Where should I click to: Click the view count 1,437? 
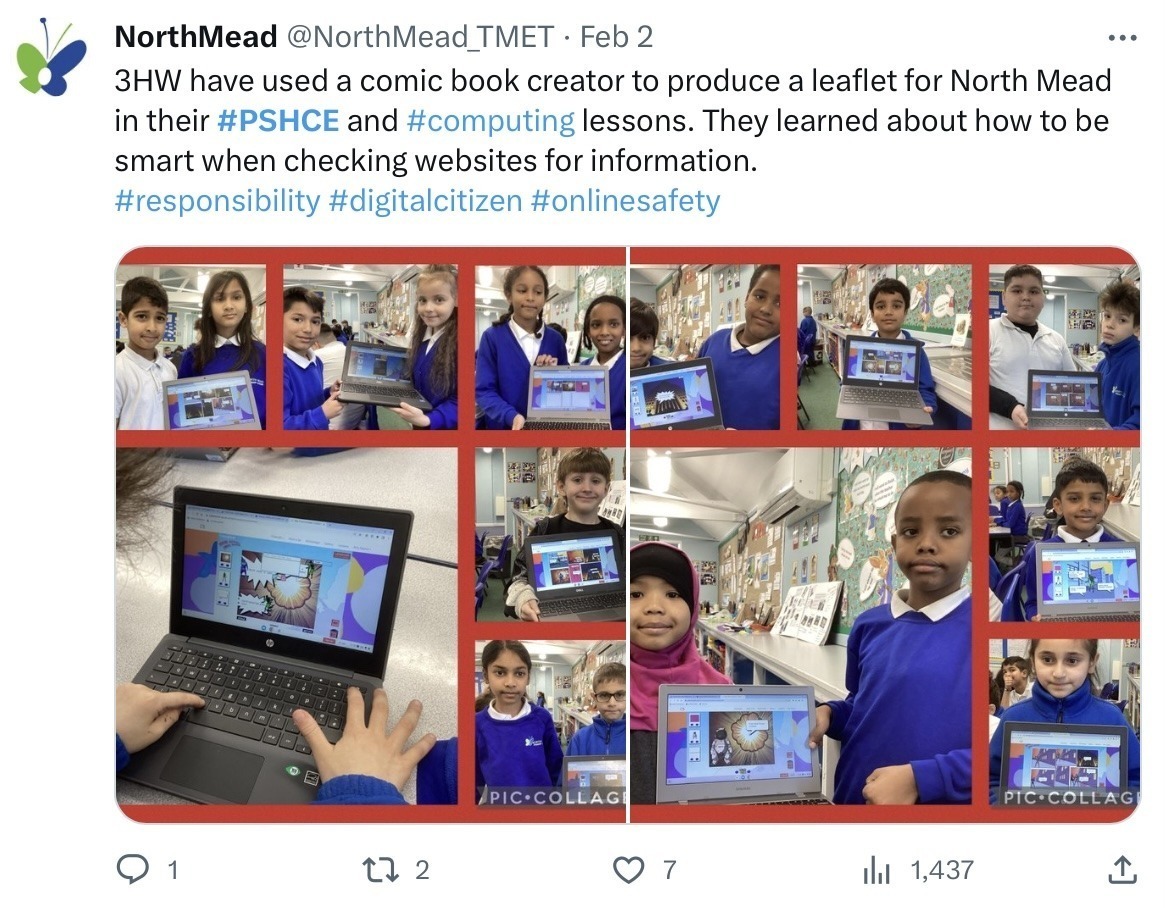point(941,869)
